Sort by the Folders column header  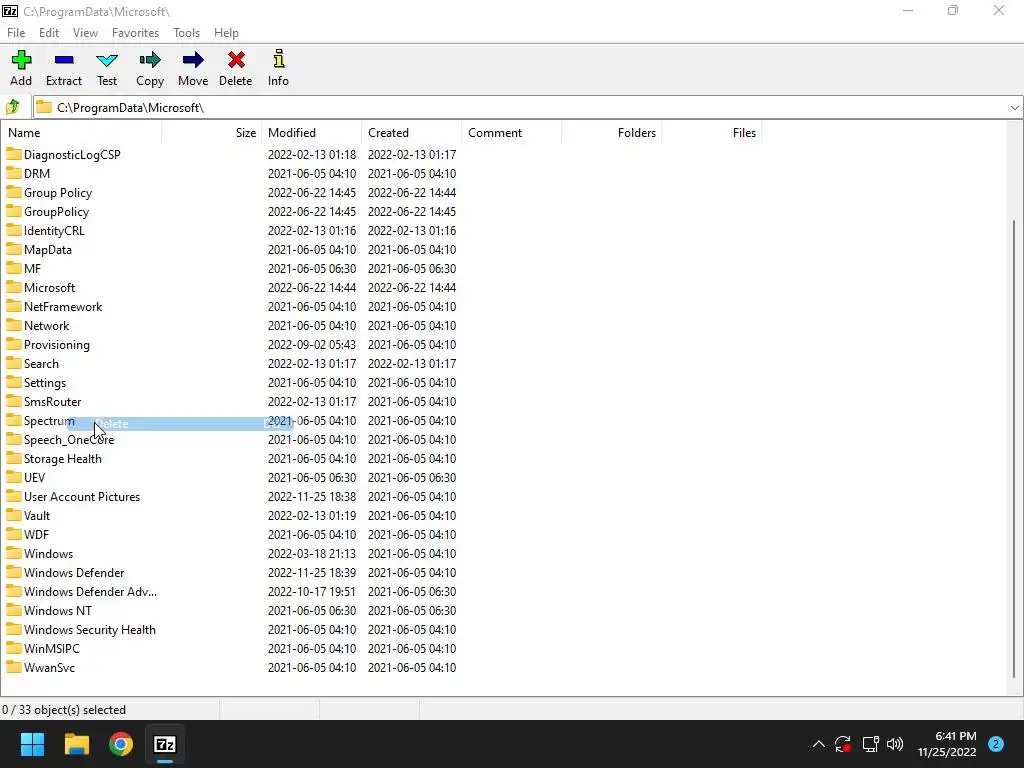coord(611,133)
